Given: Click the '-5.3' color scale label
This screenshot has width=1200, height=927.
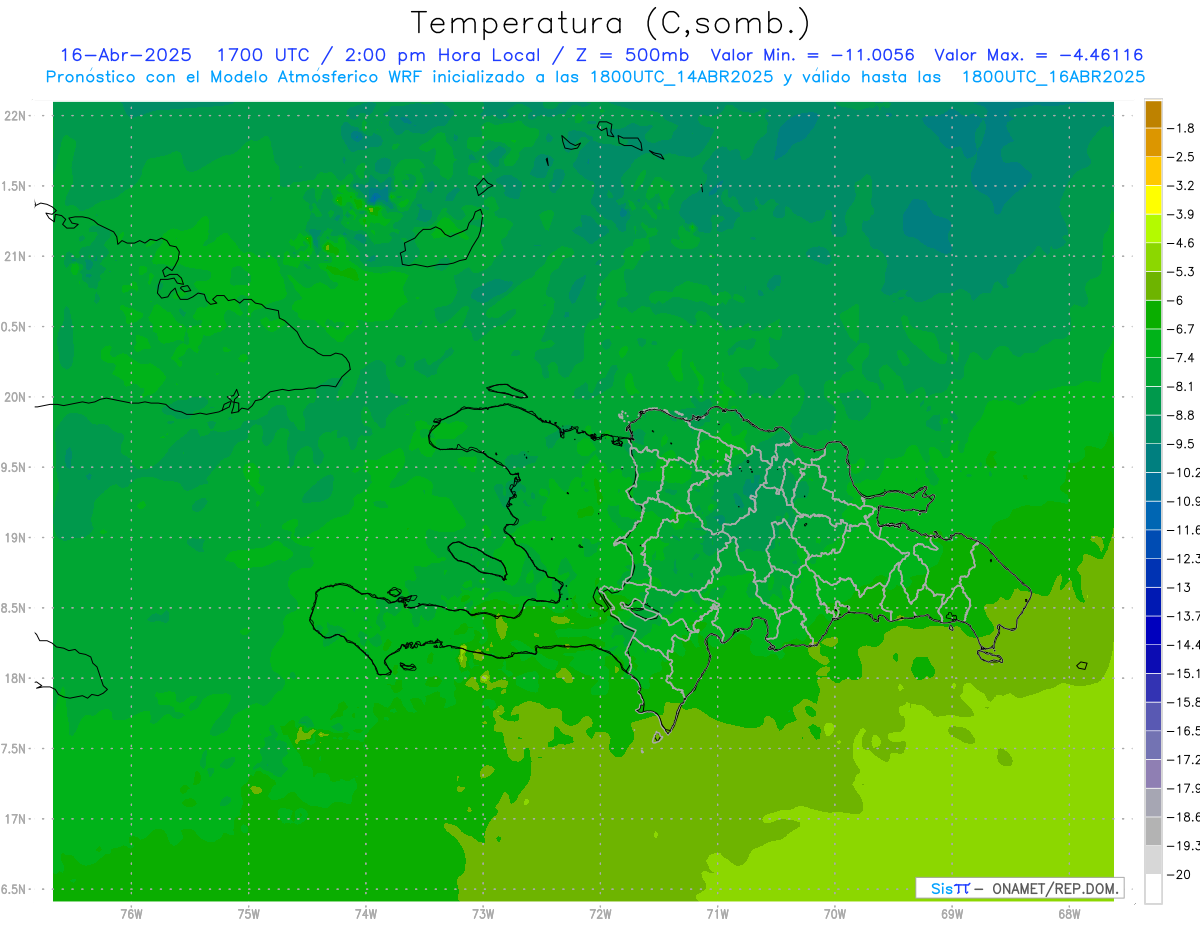Looking at the screenshot, I should click(x=1181, y=272).
